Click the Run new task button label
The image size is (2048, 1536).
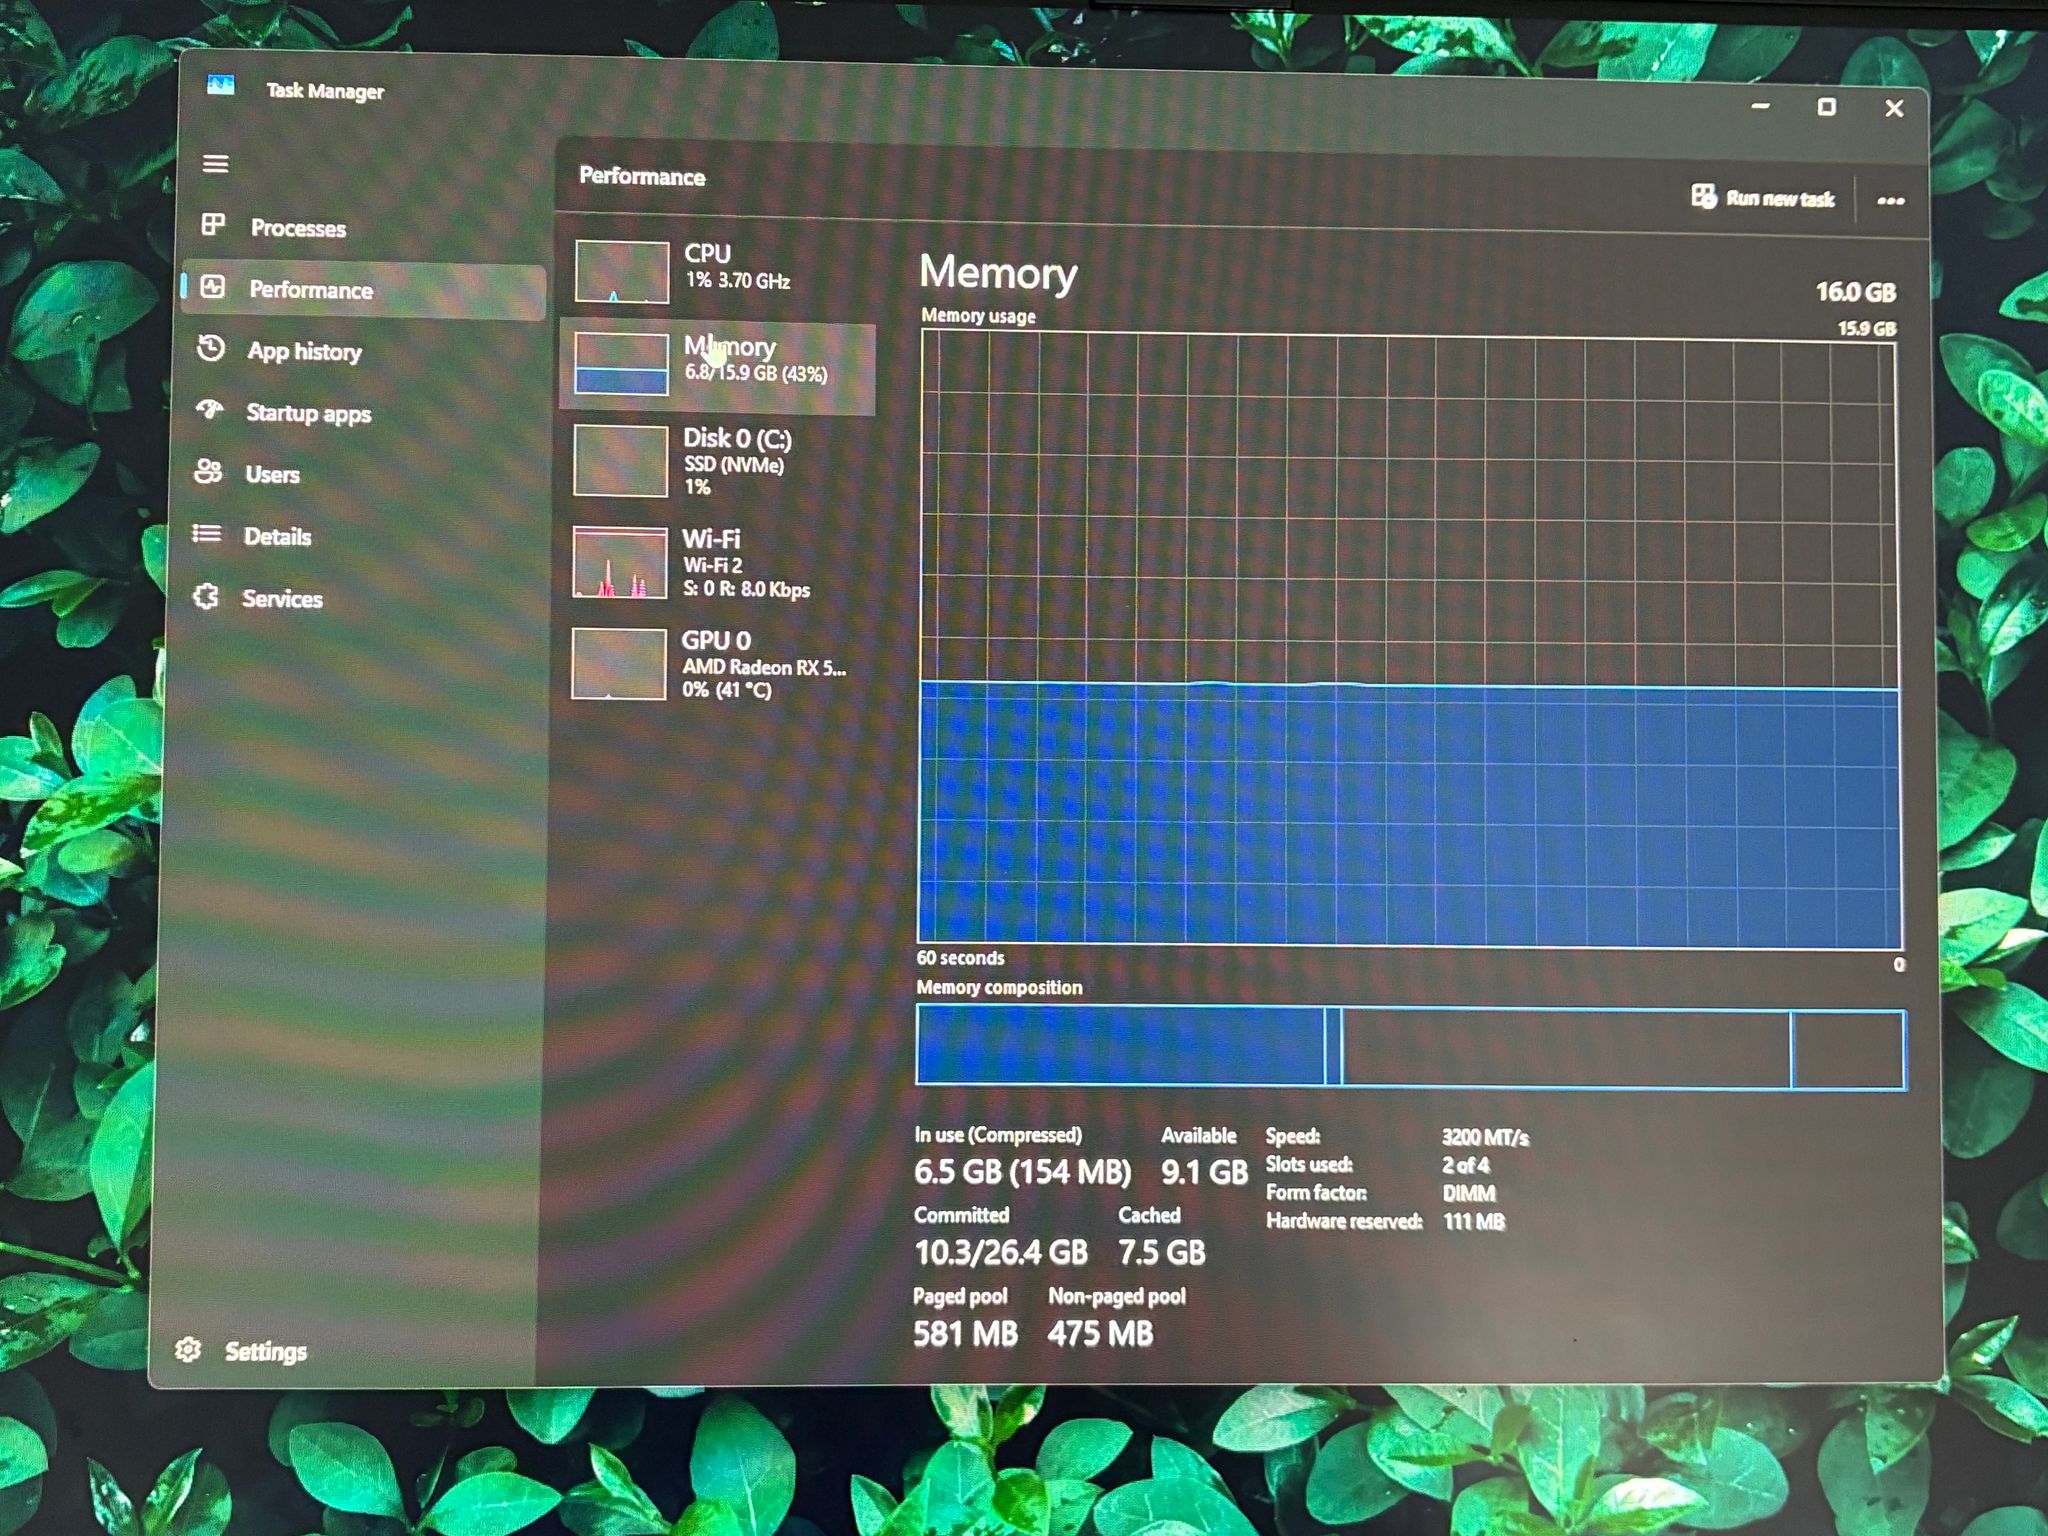[x=1780, y=198]
